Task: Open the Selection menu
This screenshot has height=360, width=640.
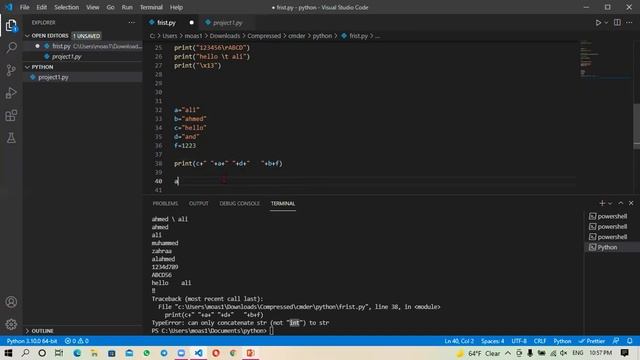Action: pos(67,7)
